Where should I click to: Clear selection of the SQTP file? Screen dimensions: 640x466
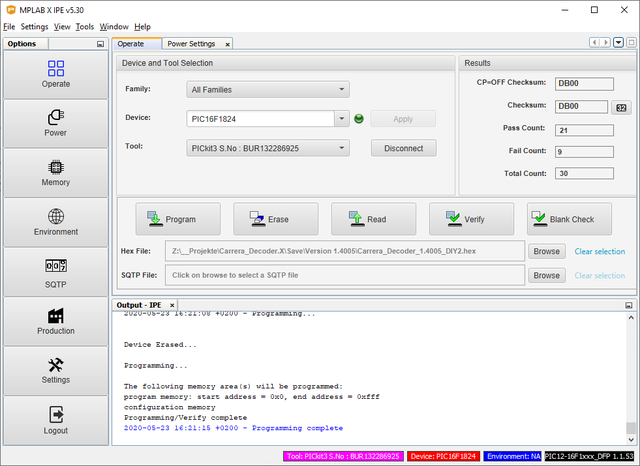point(600,275)
